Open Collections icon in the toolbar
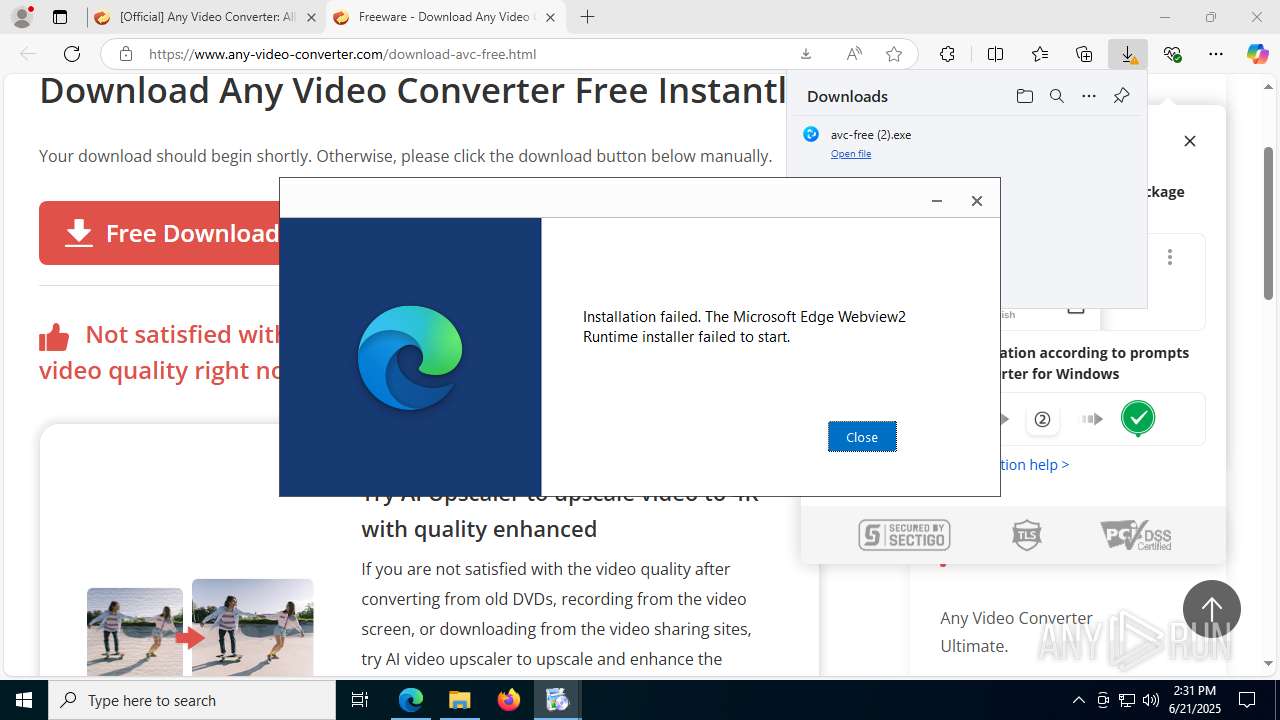Image resolution: width=1280 pixels, height=720 pixels. click(x=1084, y=54)
